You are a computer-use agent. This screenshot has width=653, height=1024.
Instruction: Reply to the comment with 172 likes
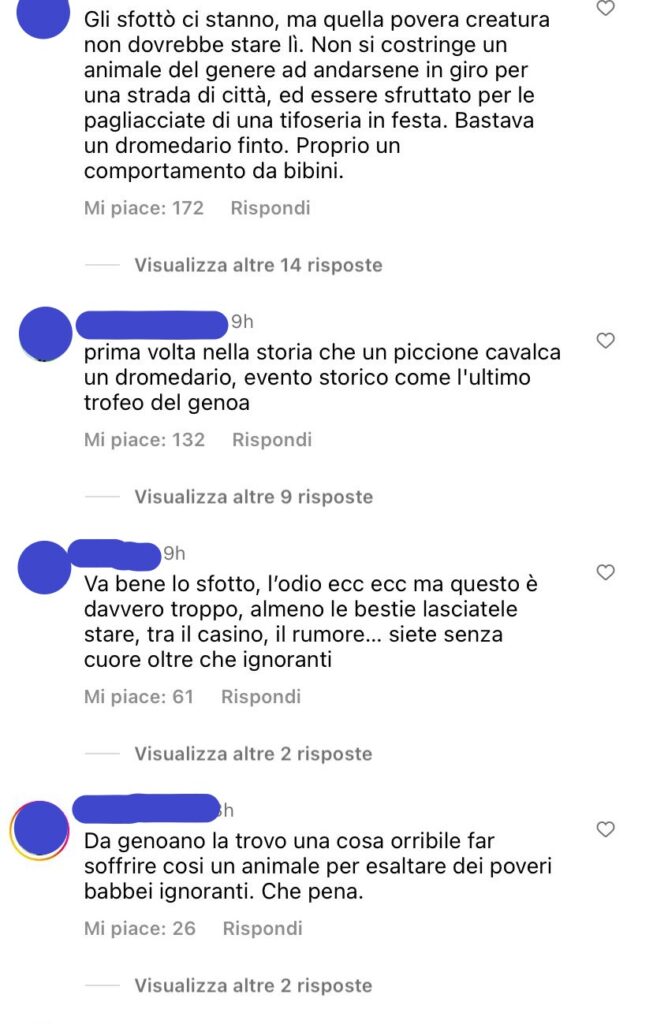[x=270, y=208]
